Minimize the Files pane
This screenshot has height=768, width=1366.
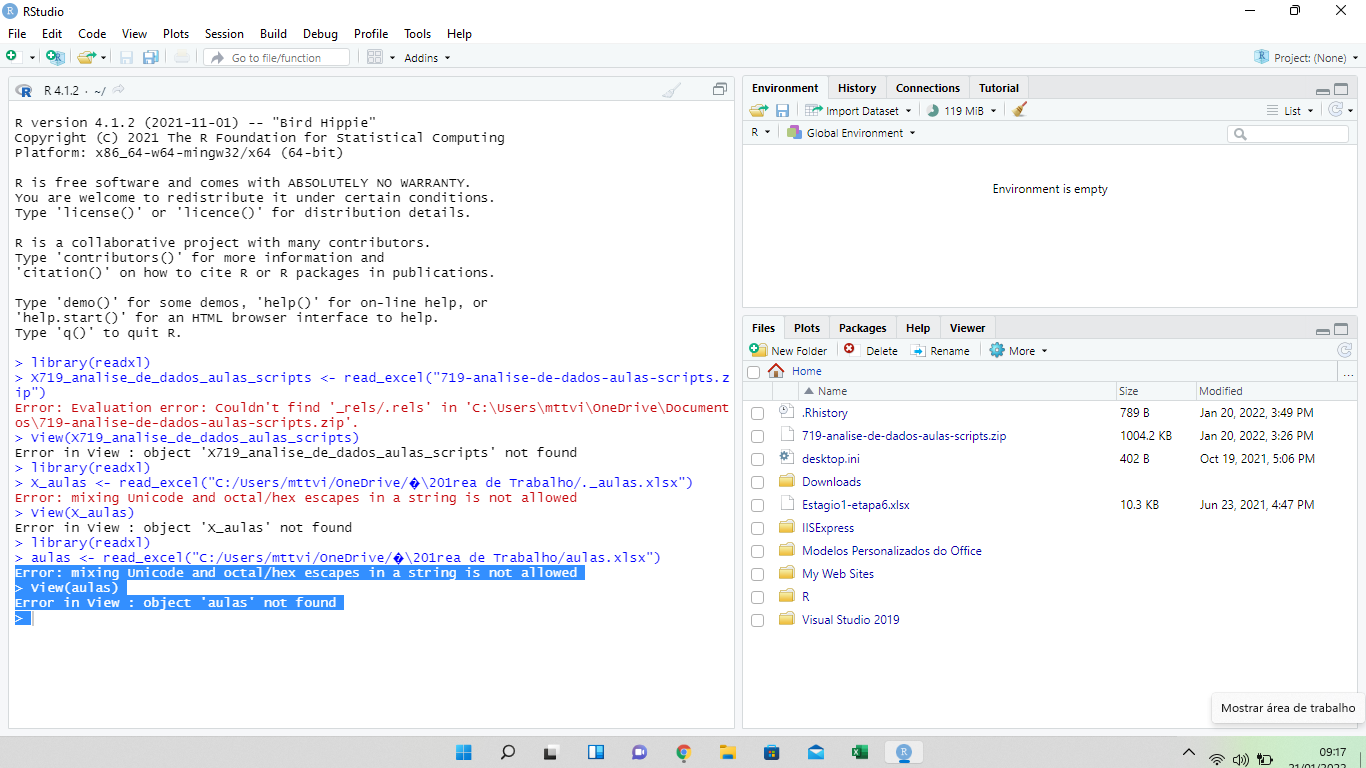[x=1323, y=330]
